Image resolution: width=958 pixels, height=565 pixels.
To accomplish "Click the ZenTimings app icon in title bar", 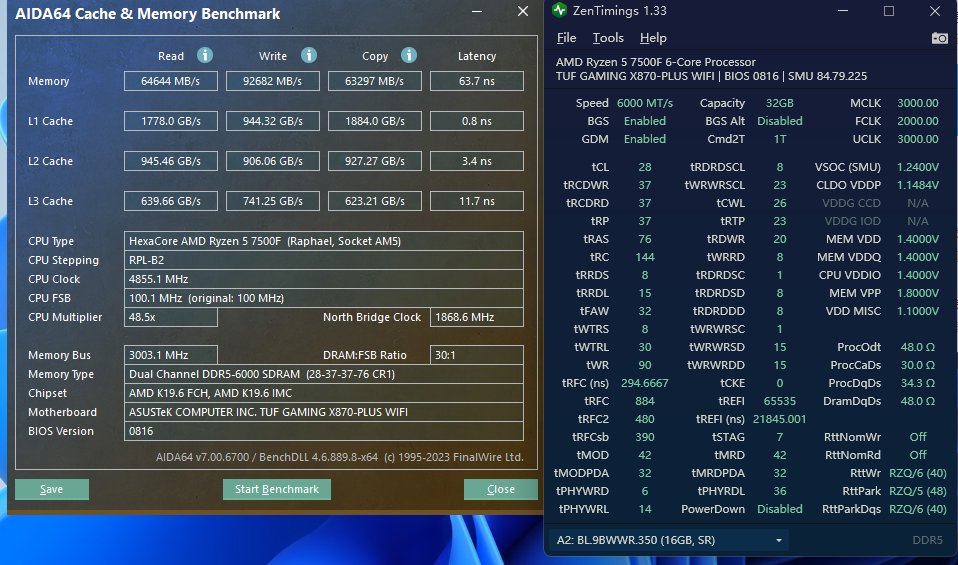I will (x=559, y=10).
